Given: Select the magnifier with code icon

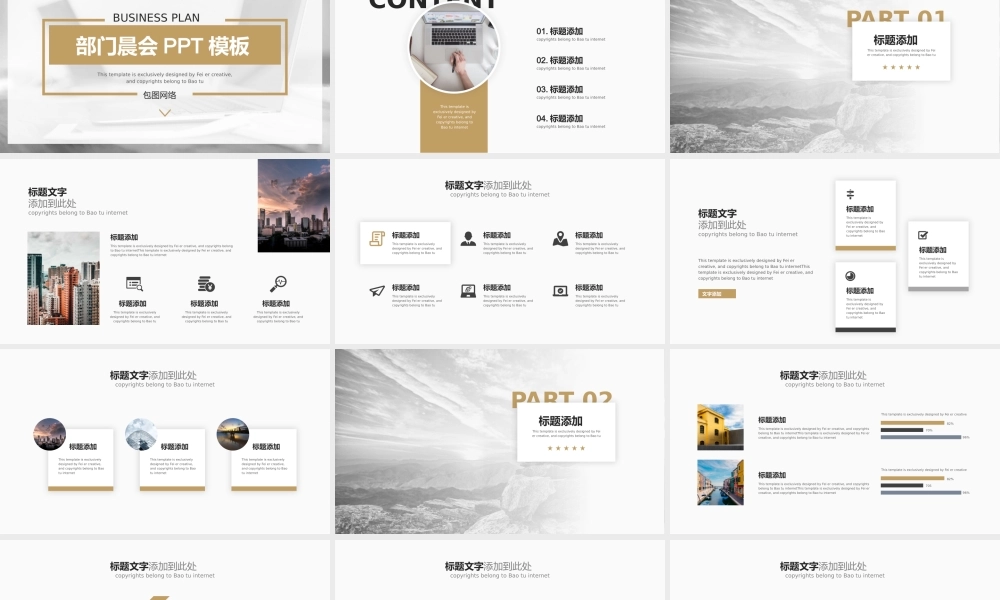Looking at the screenshot, I should 278,284.
